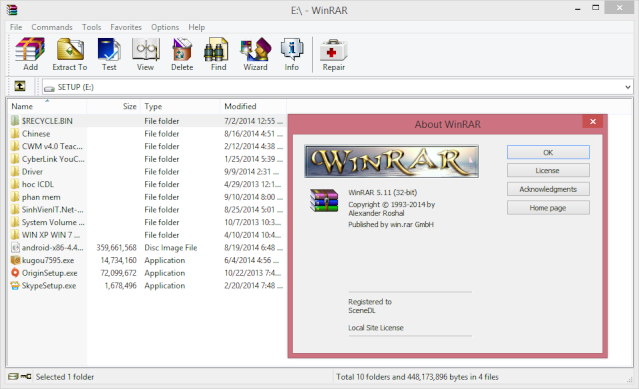The width and height of the screenshot is (639, 389).
Task: Click the SETUP (E:) address field
Action: pos(337,87)
